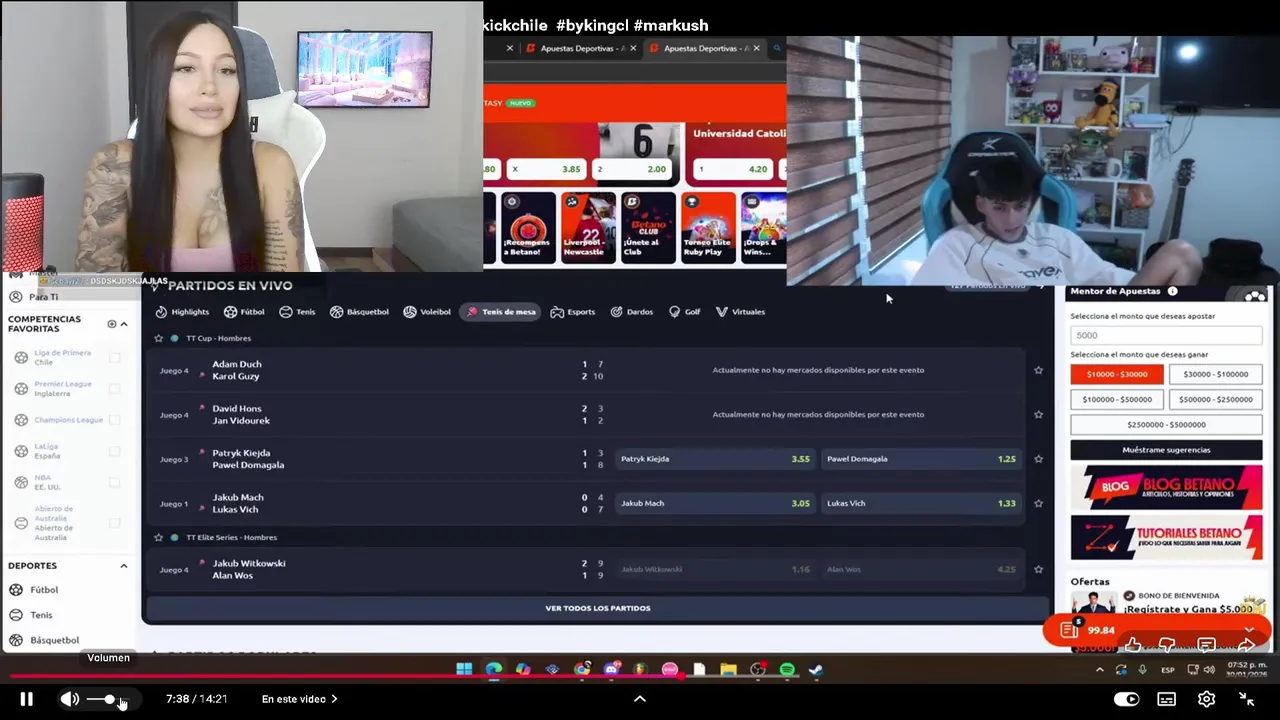Open video settings gear

click(1207, 699)
